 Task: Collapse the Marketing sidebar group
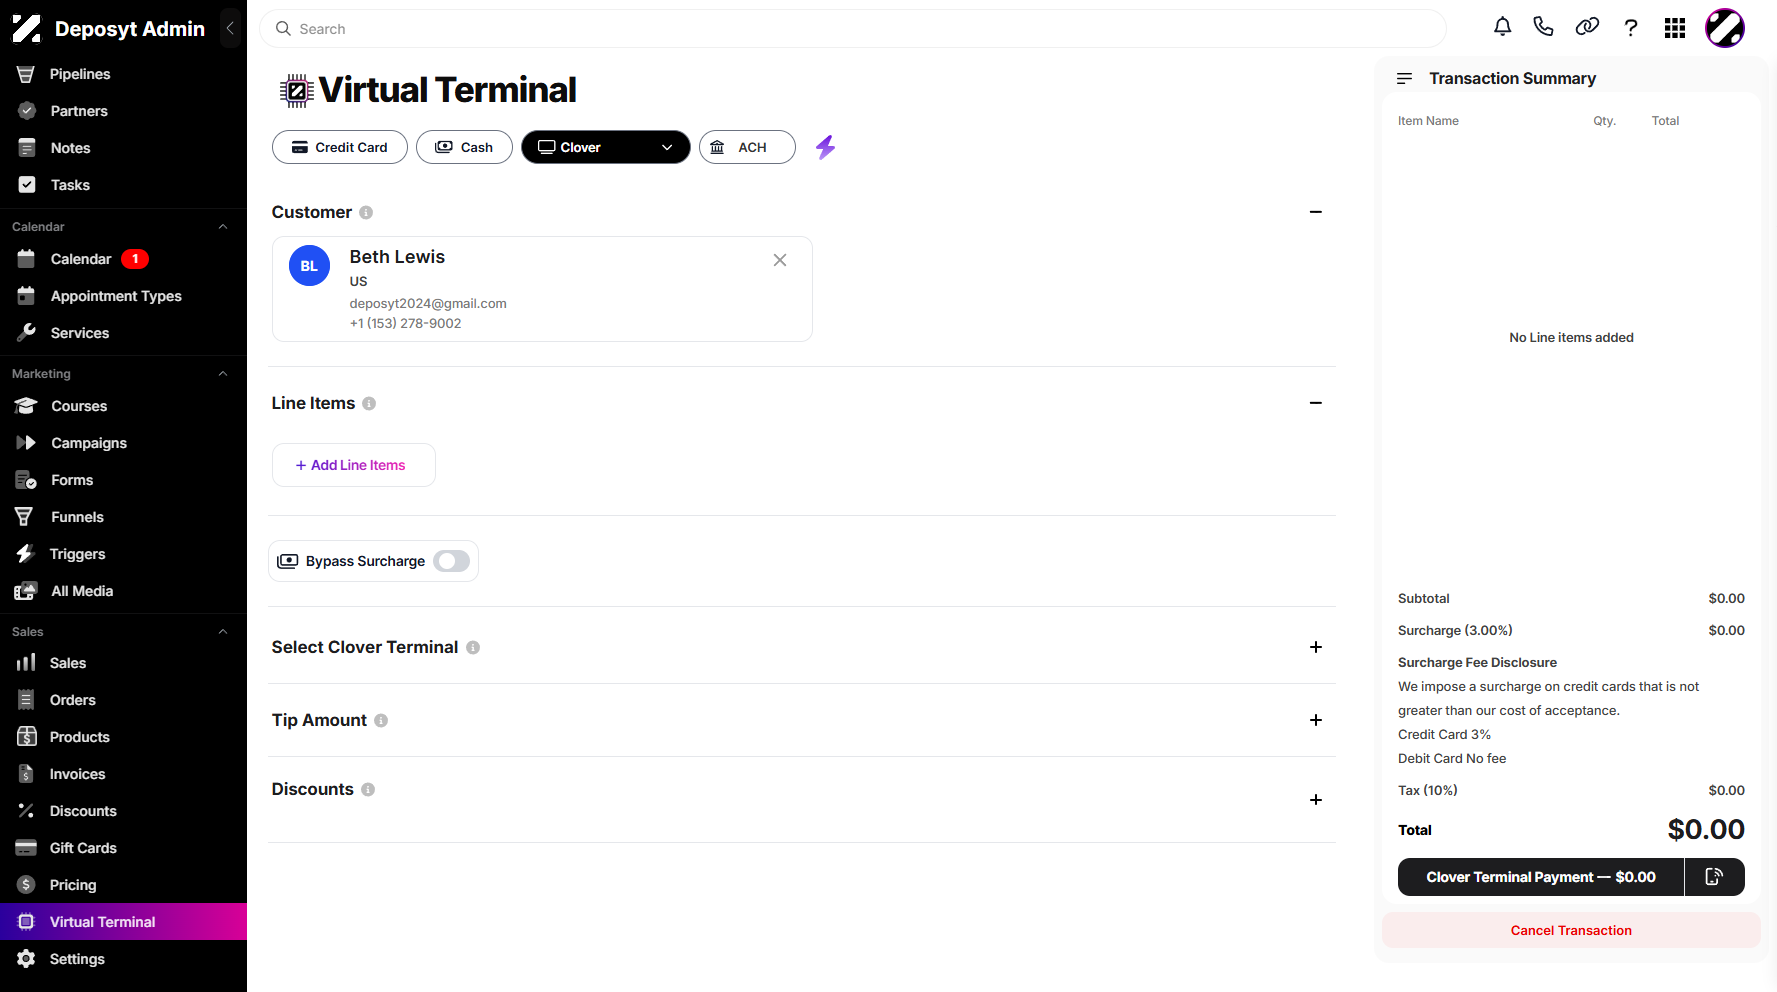pyautogui.click(x=223, y=374)
